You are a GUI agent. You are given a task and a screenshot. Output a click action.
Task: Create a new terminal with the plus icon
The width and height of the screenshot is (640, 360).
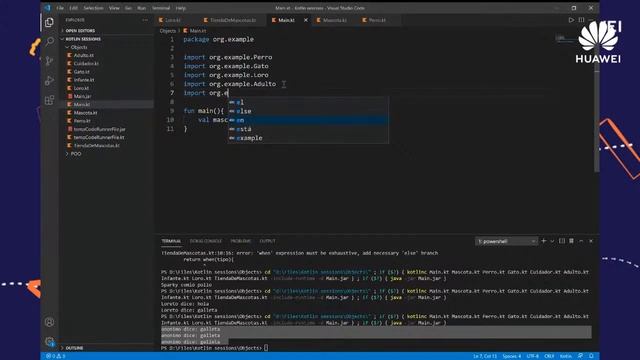pos(543,241)
